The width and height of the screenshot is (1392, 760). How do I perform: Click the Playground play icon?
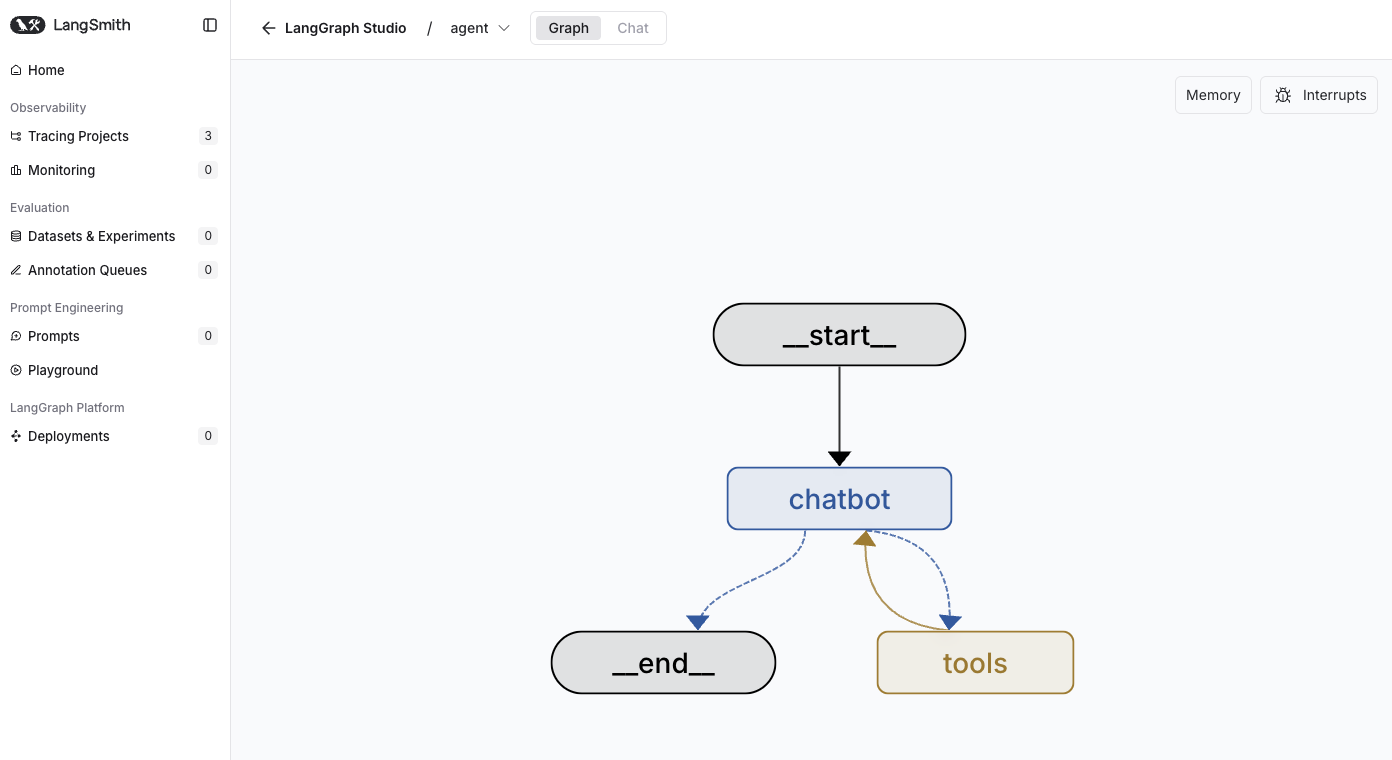[15, 370]
